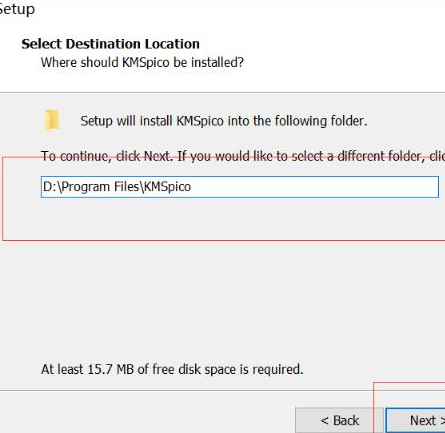Image resolution: width=445 pixels, height=433 pixels.
Task: Click the yellow folder icon
Action: (52, 120)
